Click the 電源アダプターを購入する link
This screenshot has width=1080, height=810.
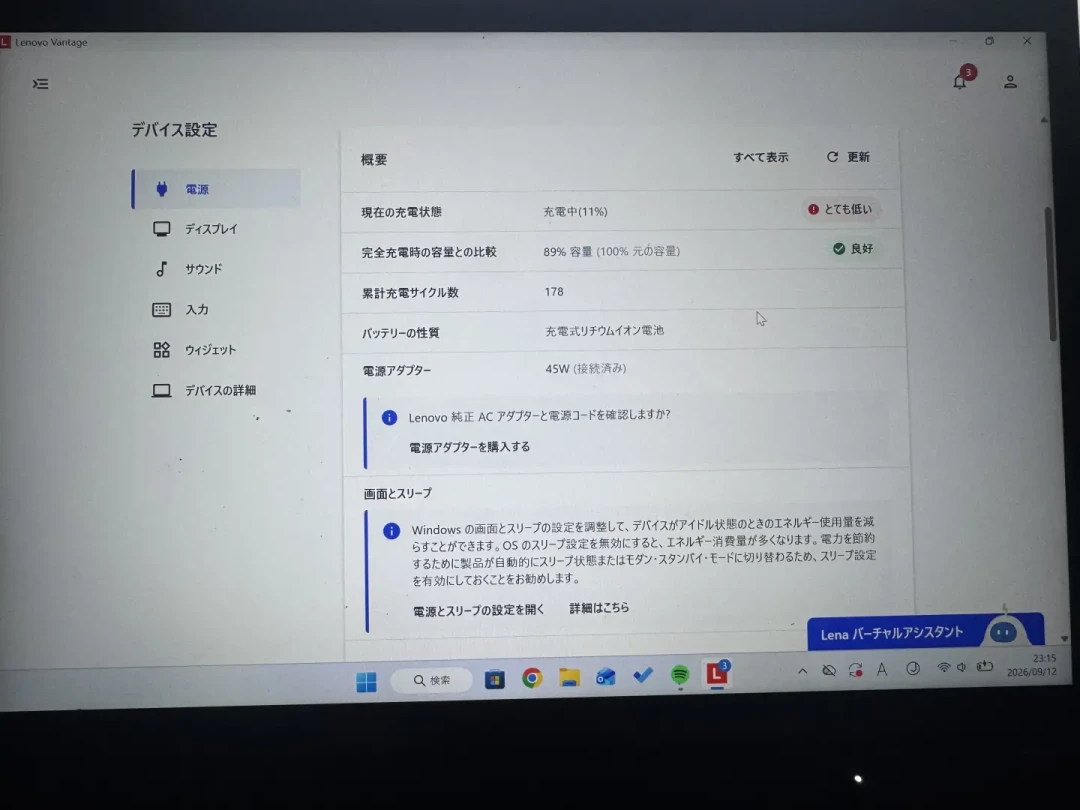point(470,447)
